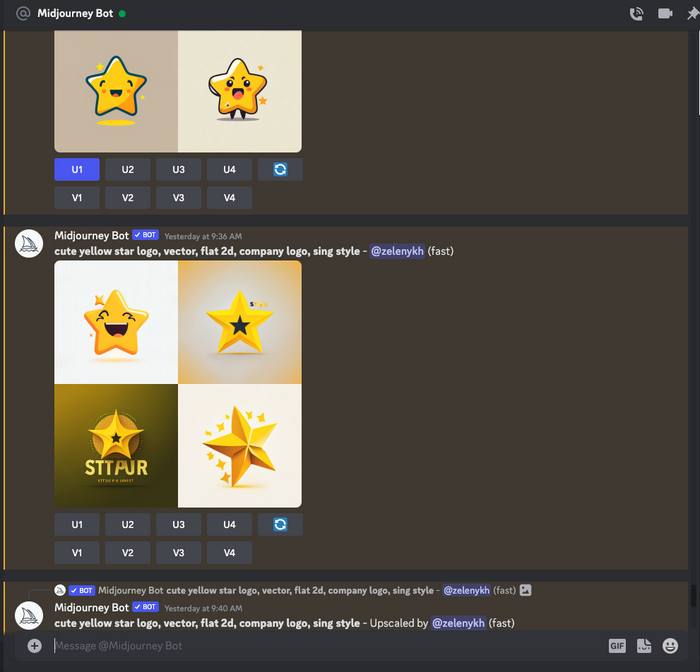Start a voice call with Midjourney Bot
This screenshot has height=672, width=700.
tap(637, 14)
